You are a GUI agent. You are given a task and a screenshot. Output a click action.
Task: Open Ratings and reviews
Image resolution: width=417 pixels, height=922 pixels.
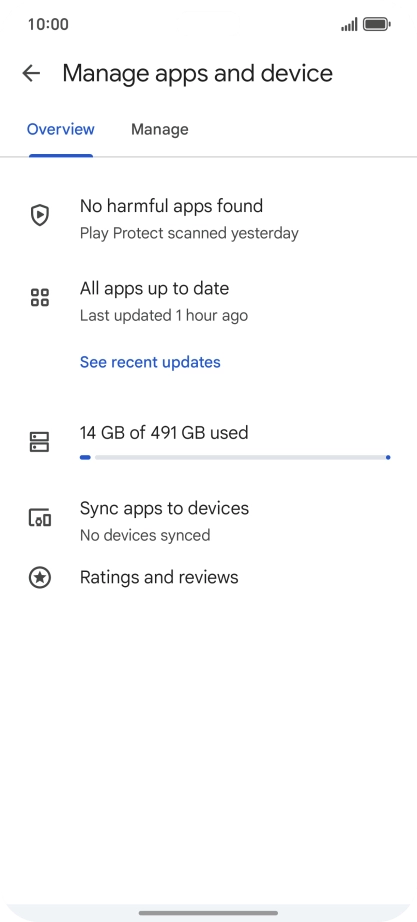208,577
